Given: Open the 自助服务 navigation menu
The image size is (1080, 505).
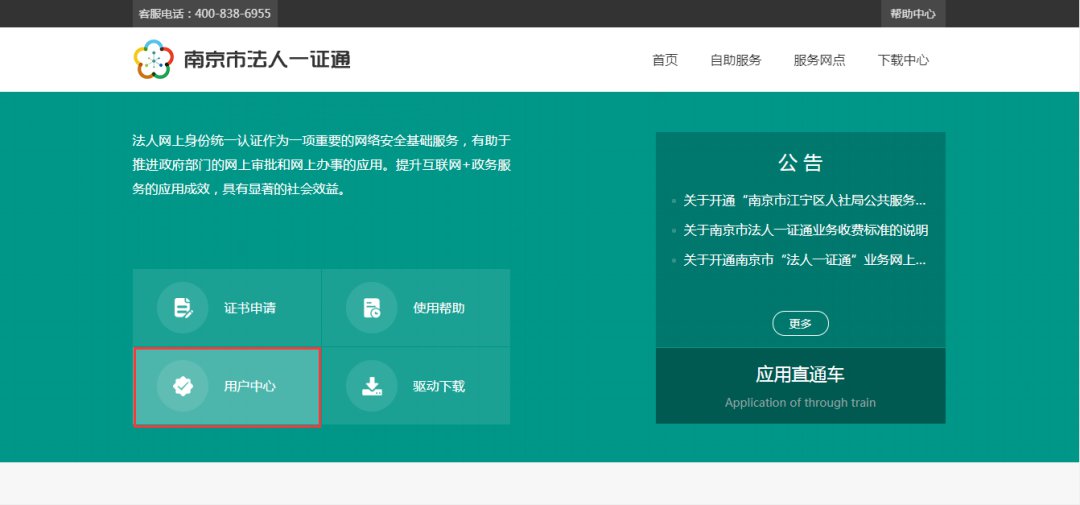Looking at the screenshot, I should 735,60.
